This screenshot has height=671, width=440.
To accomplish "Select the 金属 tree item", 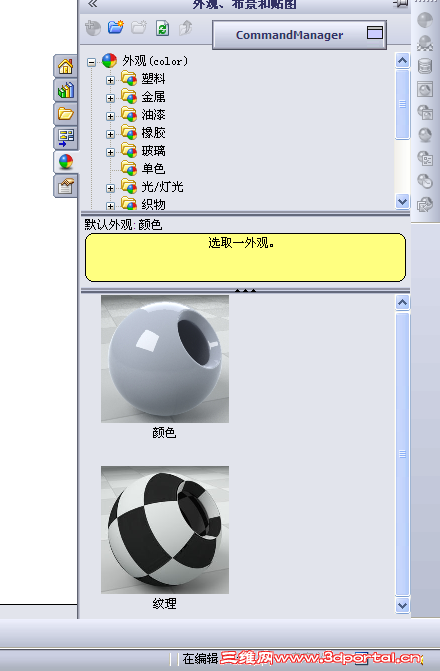I will pyautogui.click(x=153, y=97).
